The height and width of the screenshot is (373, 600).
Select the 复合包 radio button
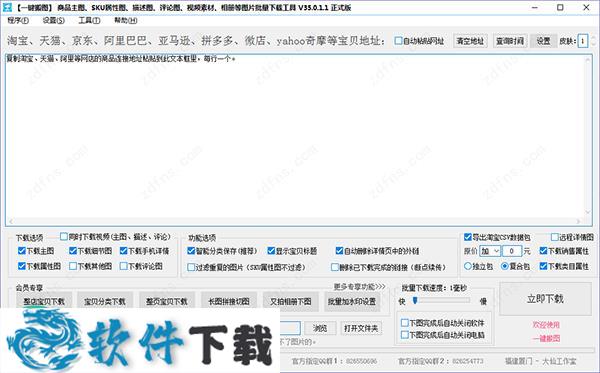click(505, 266)
